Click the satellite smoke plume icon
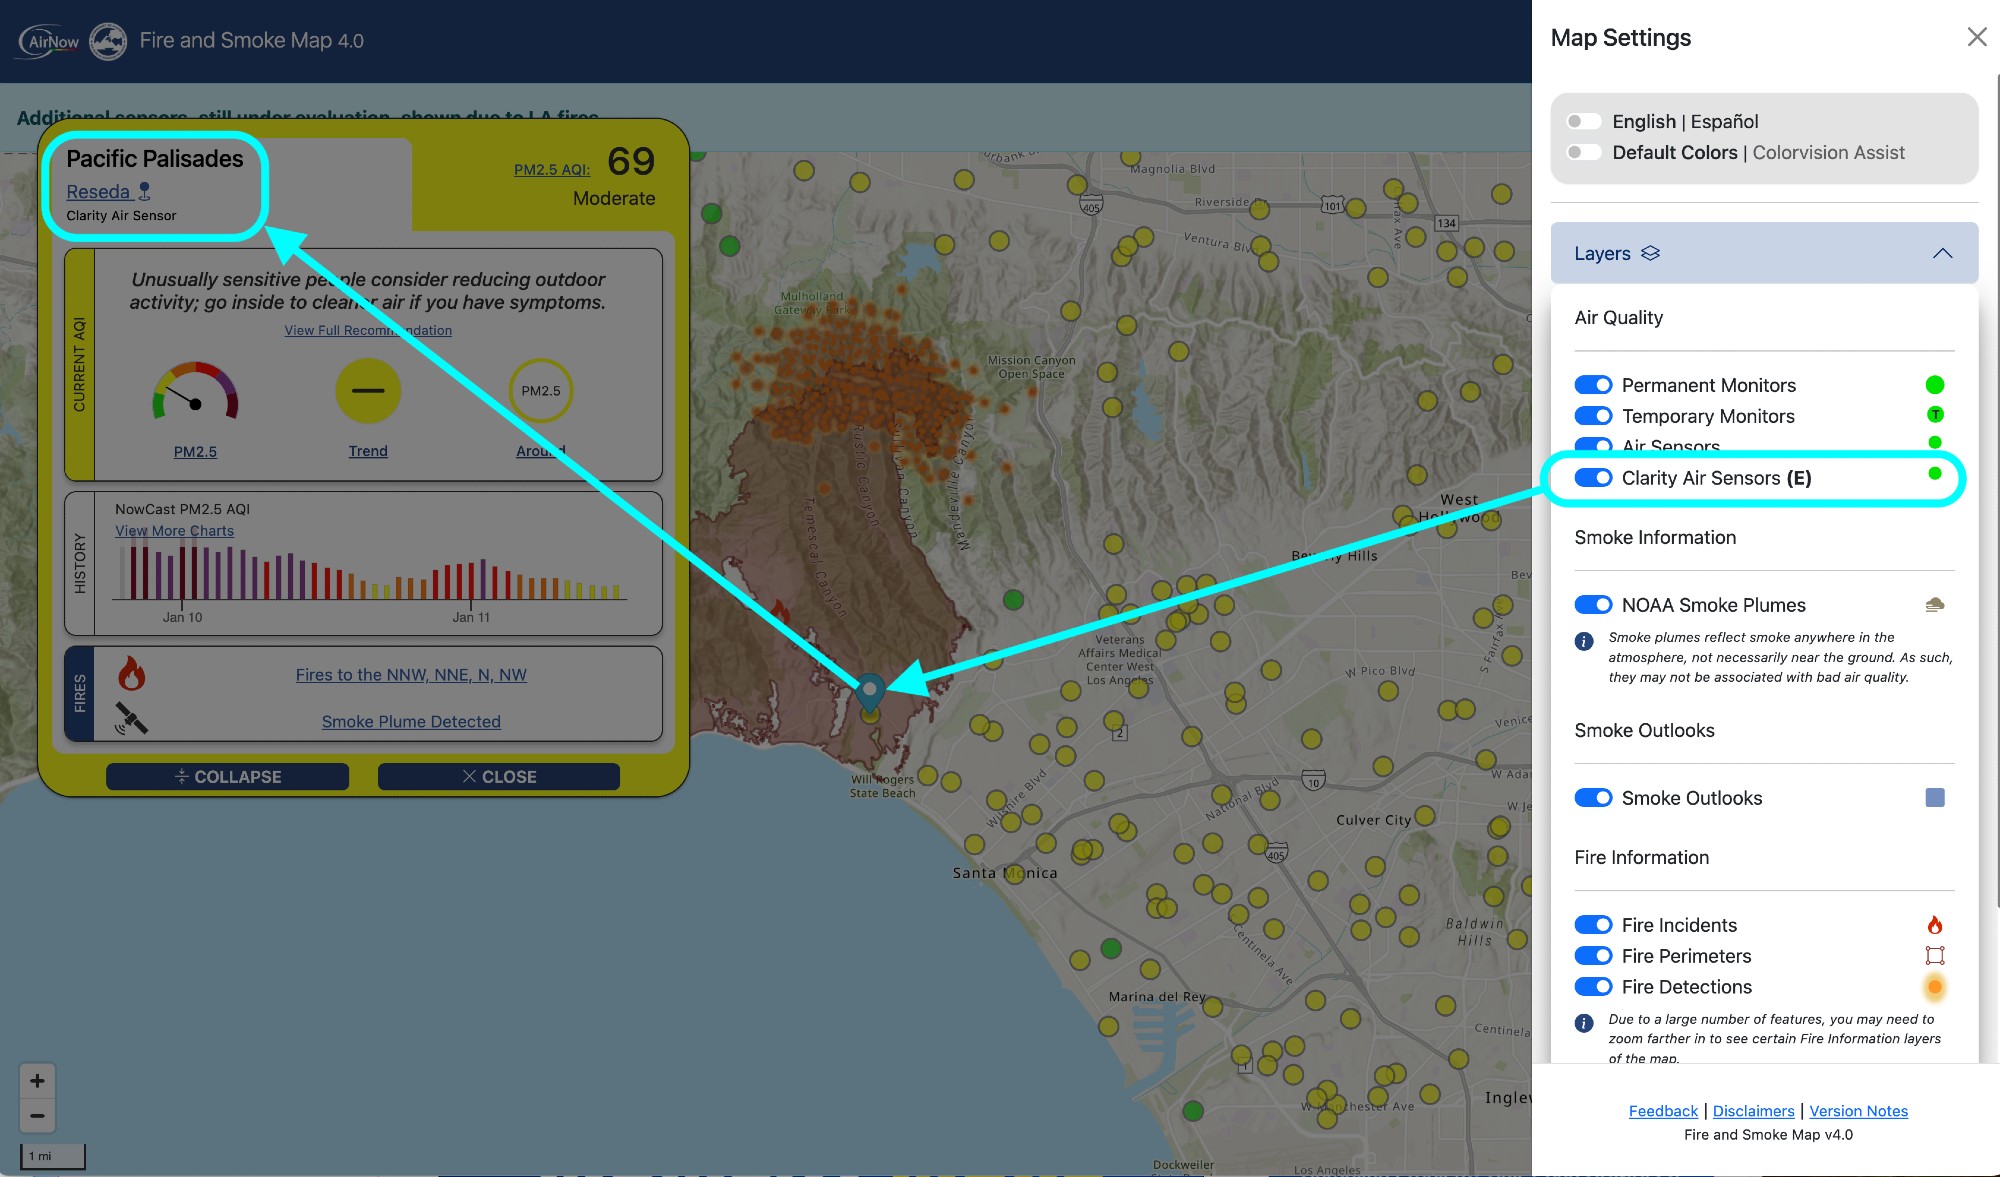This screenshot has width=2000, height=1177. pos(131,719)
